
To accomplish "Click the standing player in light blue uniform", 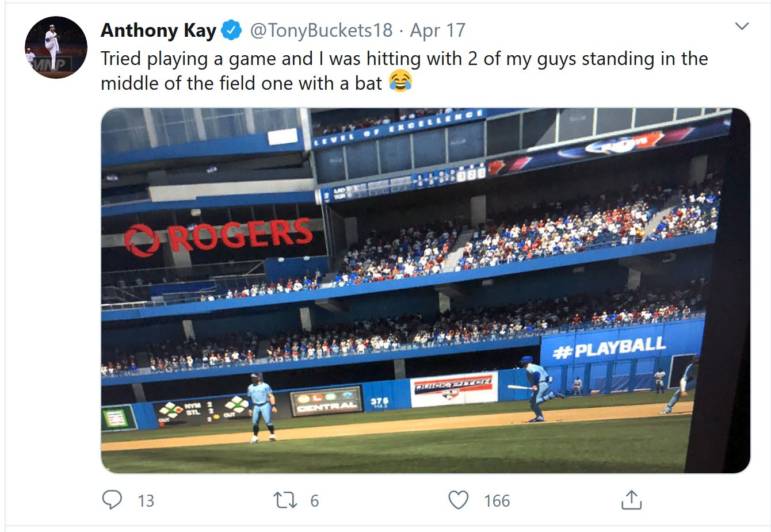I will point(261,406).
